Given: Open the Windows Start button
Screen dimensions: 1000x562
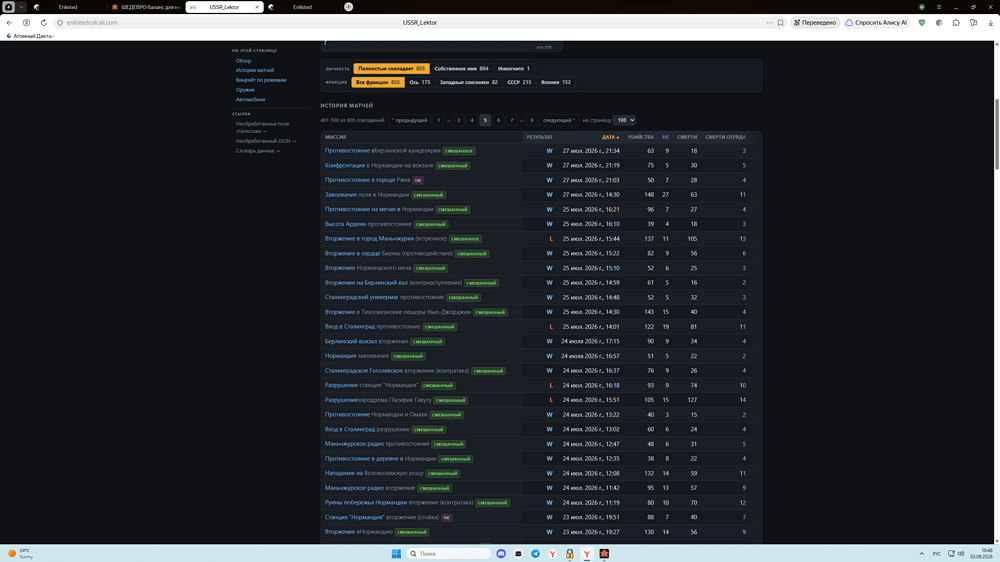Looking at the screenshot, I should coord(396,554).
